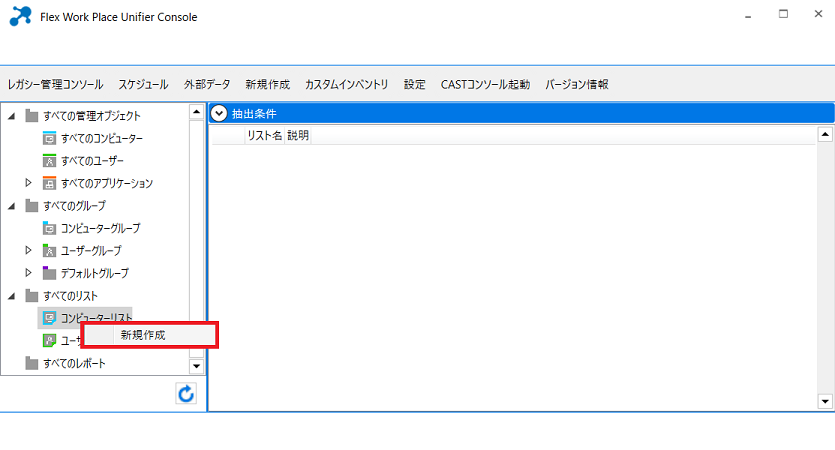Minimize the Unifier Console window
Screen dimensions: 835x450
pos(748,16)
